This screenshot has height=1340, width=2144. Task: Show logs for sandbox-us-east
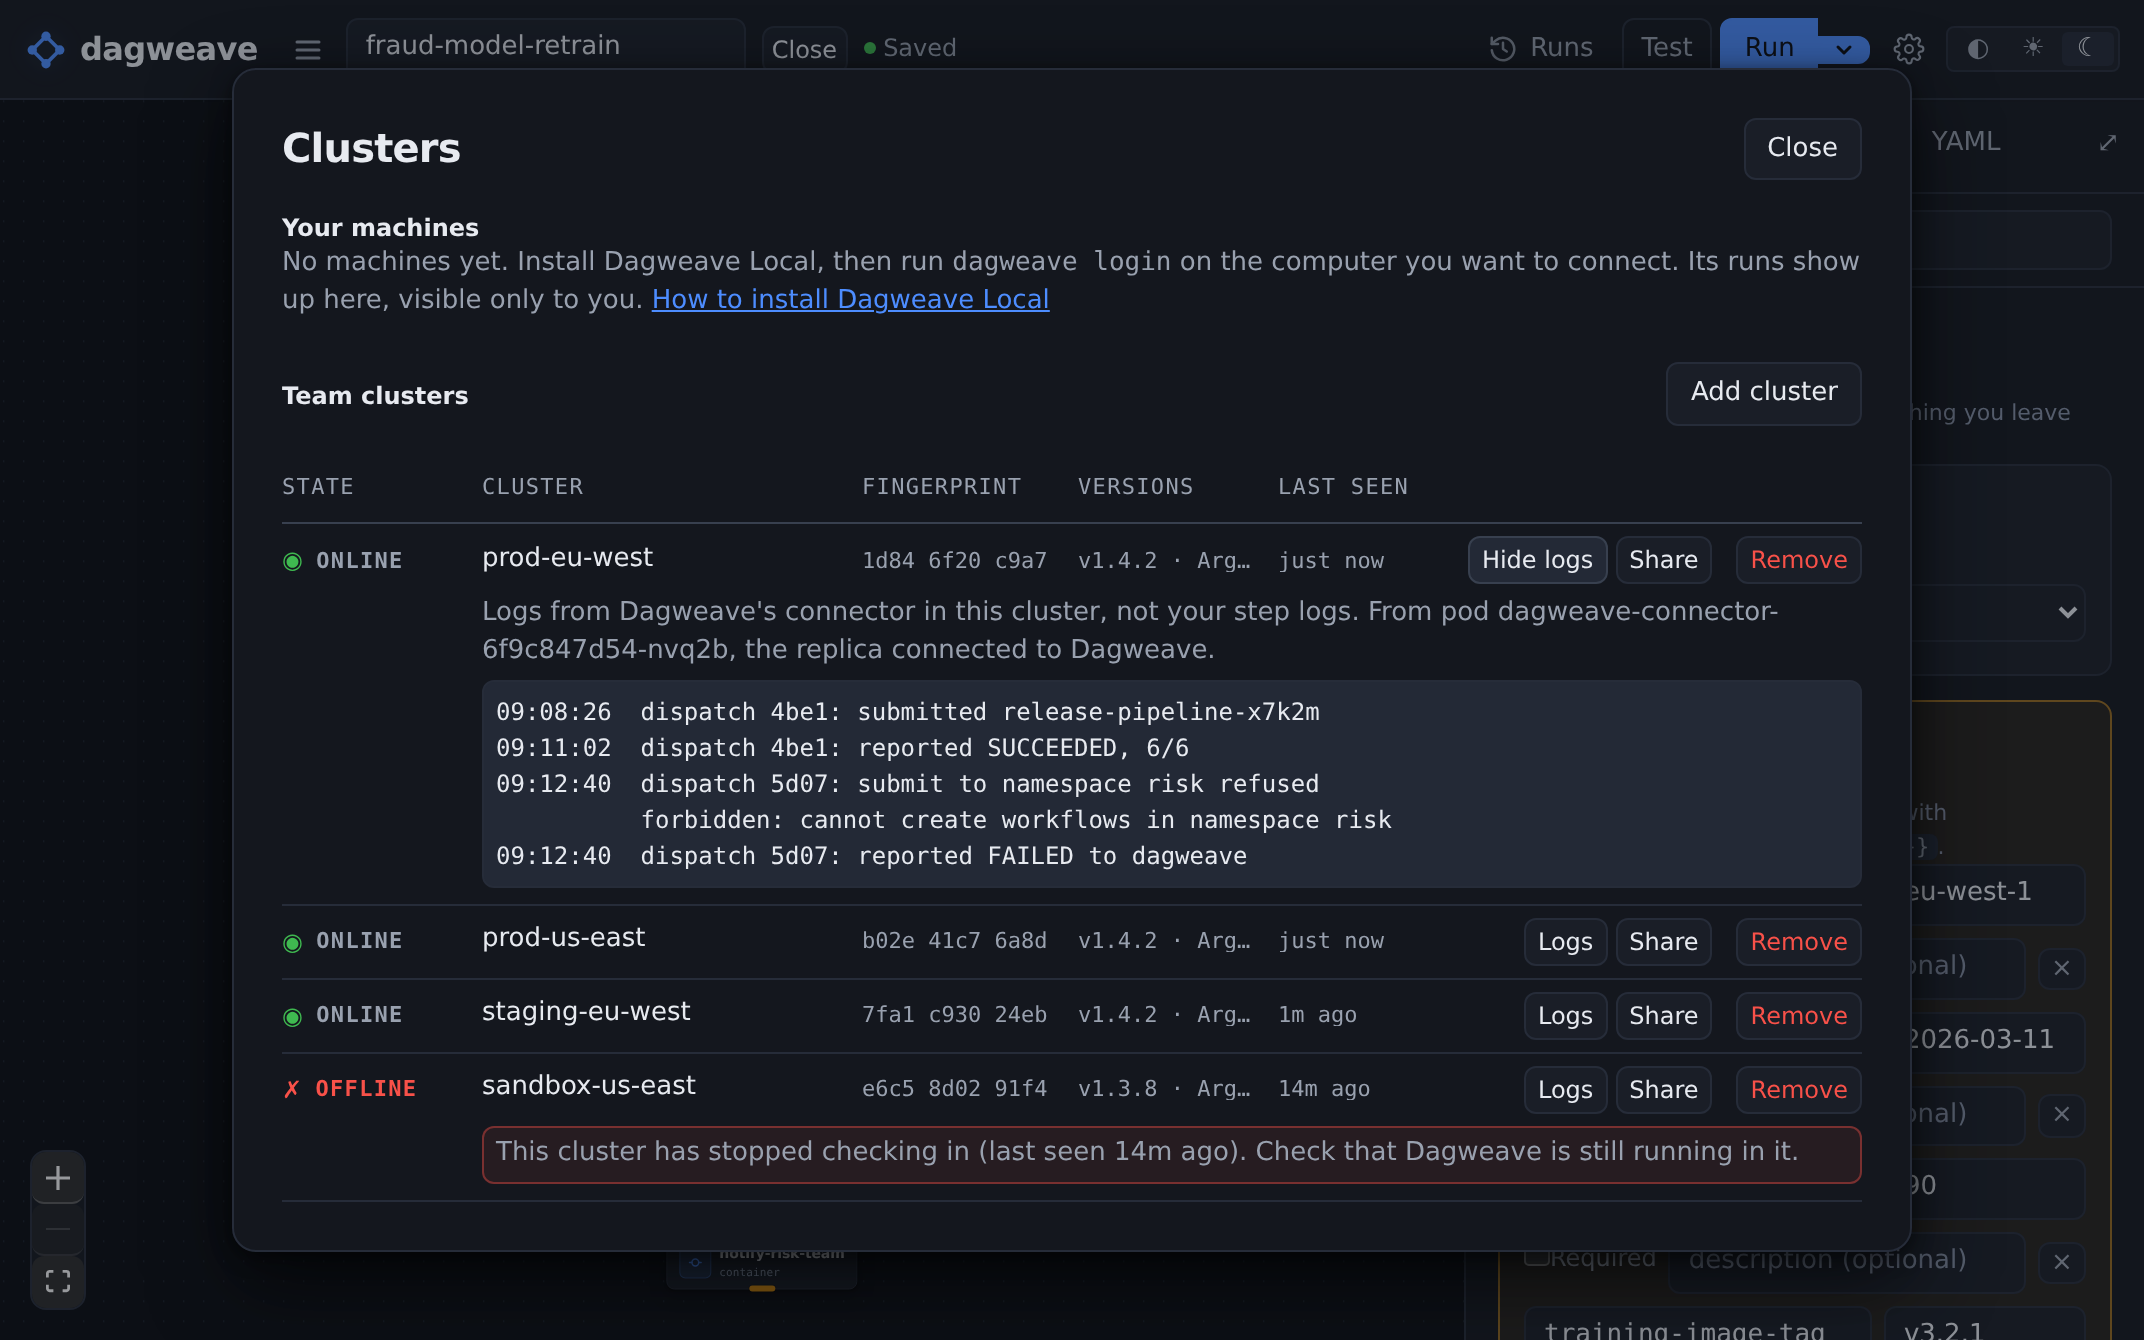point(1565,1090)
